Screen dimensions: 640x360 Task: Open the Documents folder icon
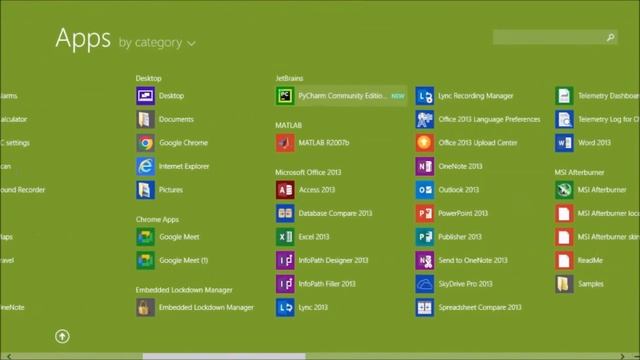(145, 119)
